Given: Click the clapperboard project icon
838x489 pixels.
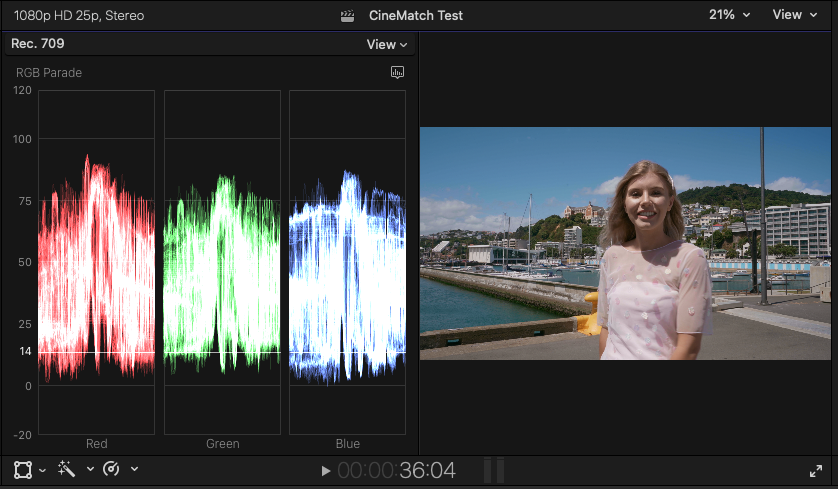Looking at the screenshot, I should click(x=348, y=15).
